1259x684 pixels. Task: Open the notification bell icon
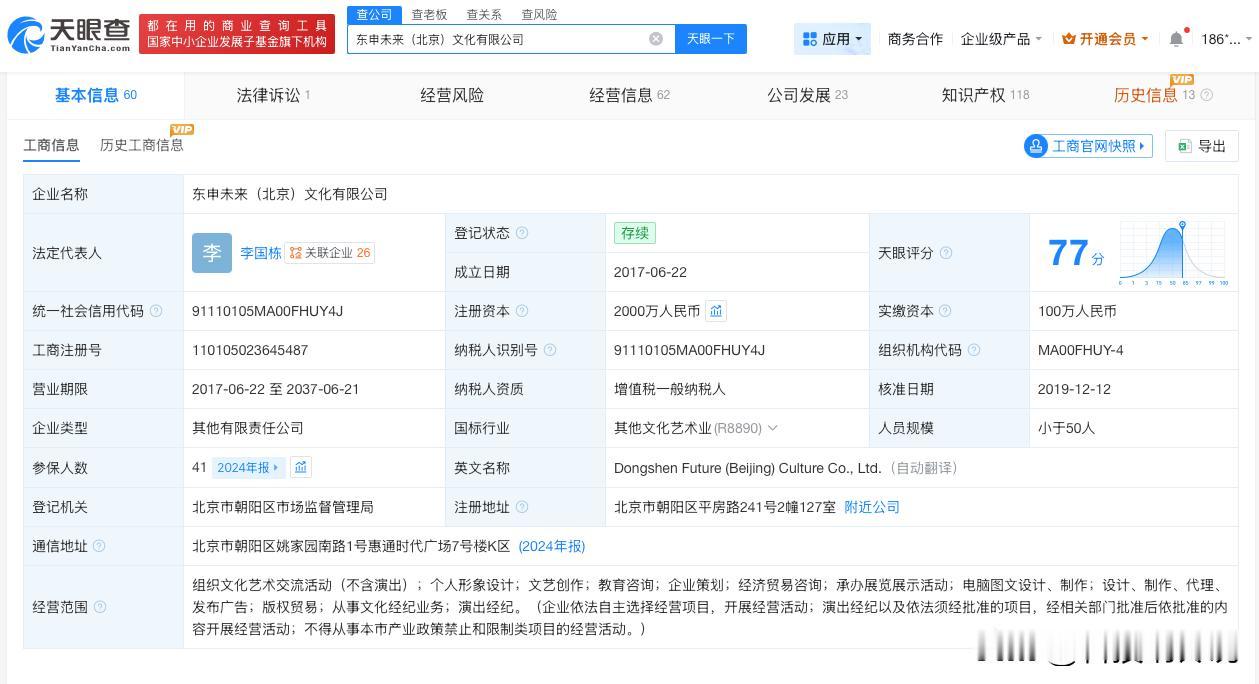[x=1175, y=37]
